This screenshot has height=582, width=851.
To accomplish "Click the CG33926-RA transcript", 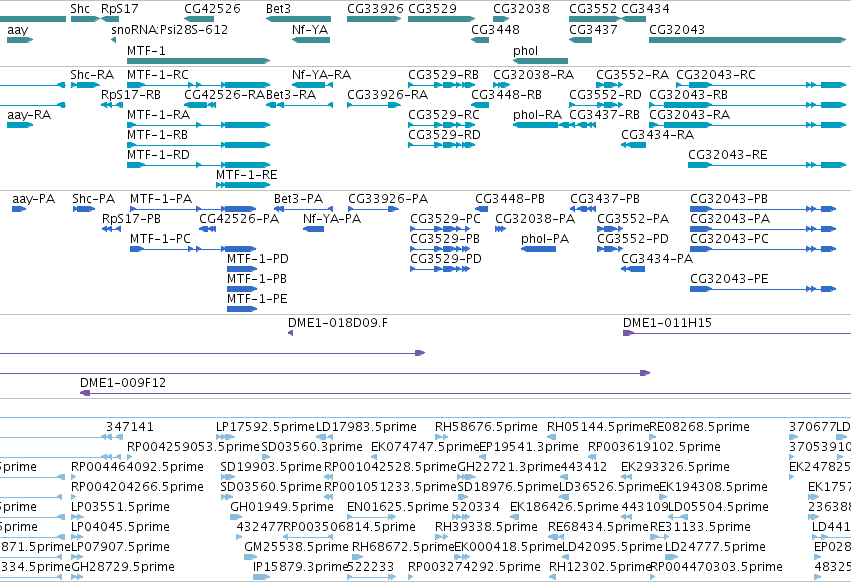I will (374, 105).
